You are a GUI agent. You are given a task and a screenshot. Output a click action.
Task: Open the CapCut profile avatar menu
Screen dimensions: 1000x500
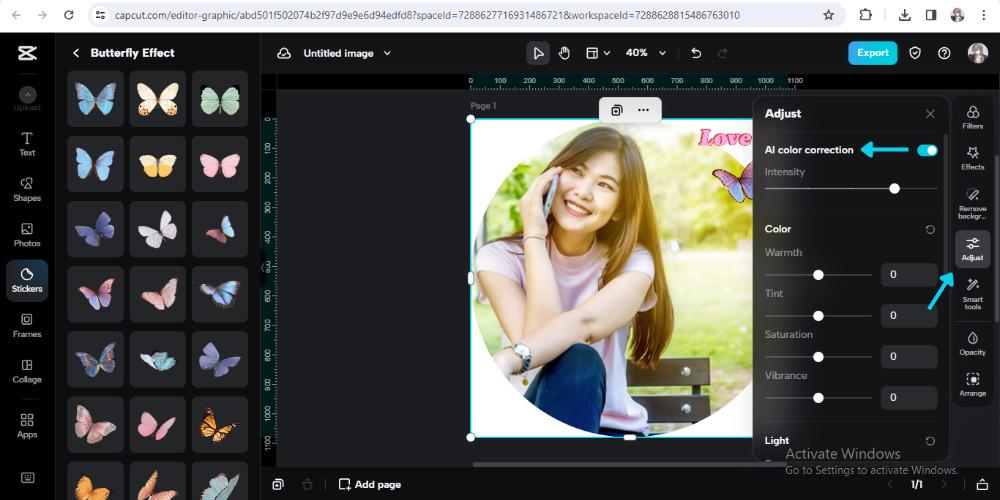[978, 53]
